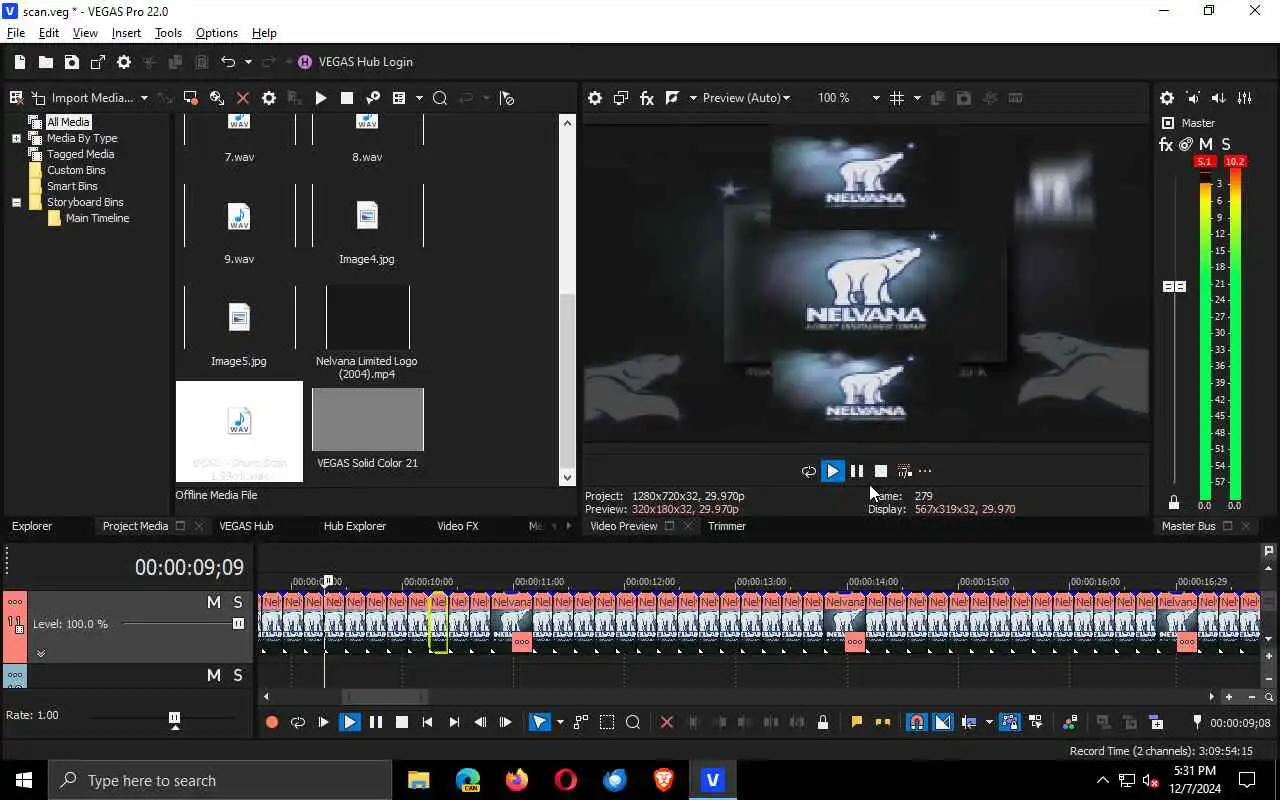The image size is (1280, 800).
Task: Start media preview in Project Media toolbar
Action: [321, 98]
